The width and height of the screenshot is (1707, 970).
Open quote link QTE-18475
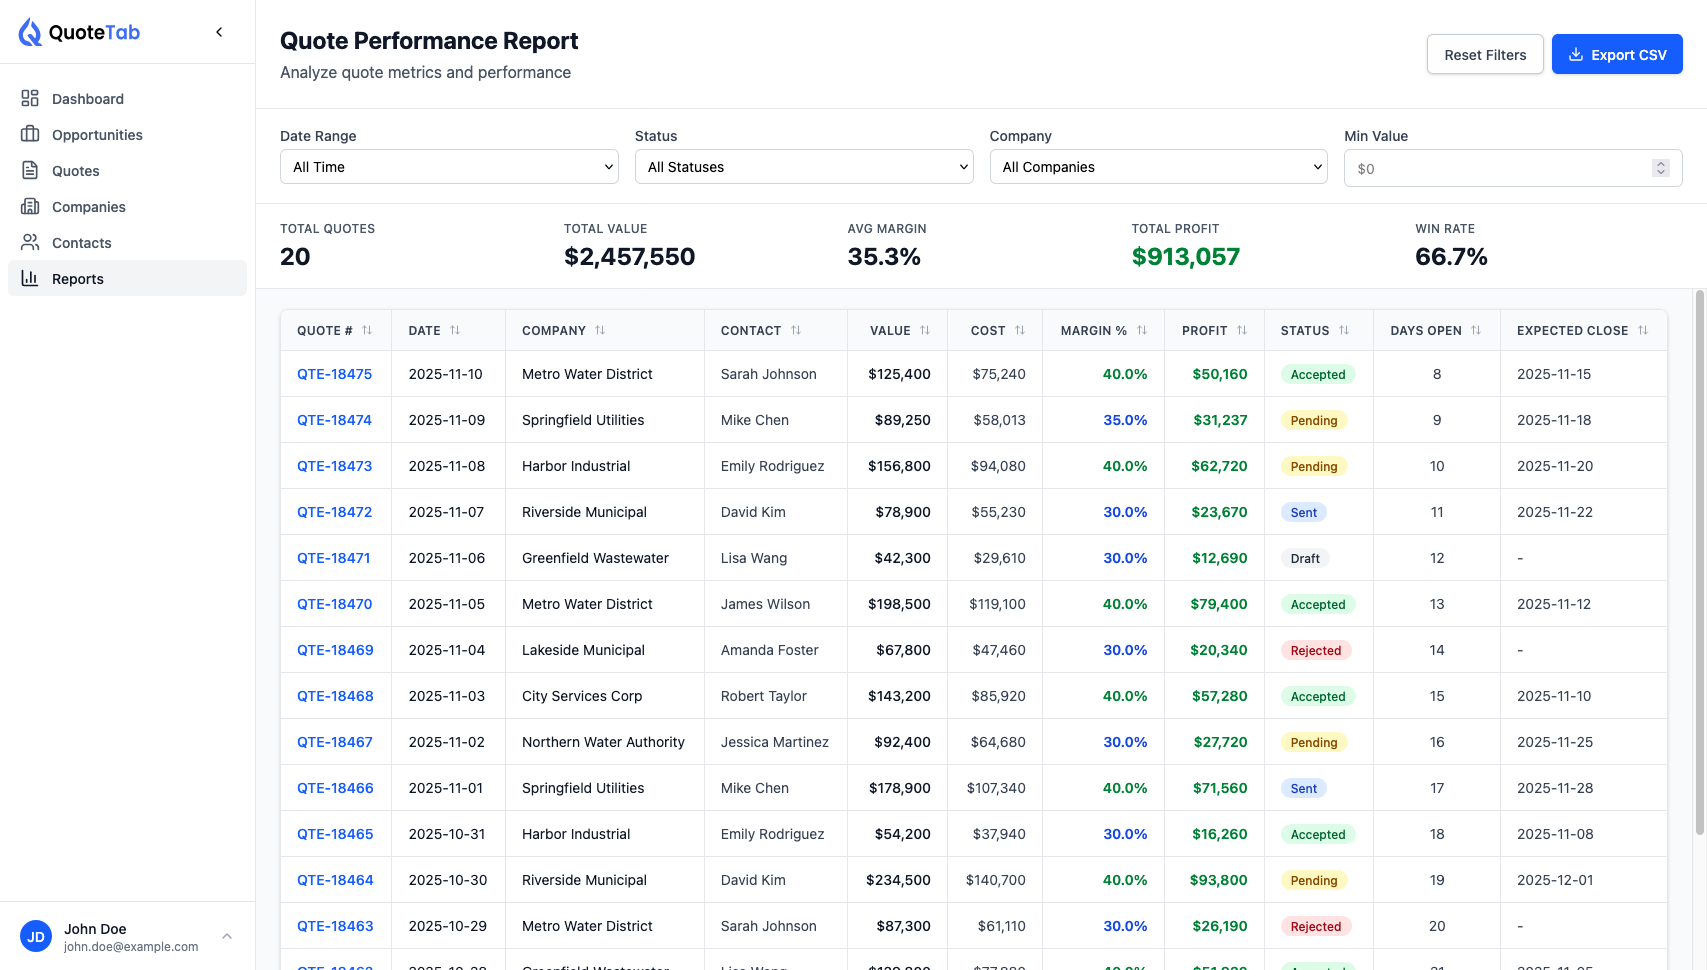pyautogui.click(x=334, y=374)
